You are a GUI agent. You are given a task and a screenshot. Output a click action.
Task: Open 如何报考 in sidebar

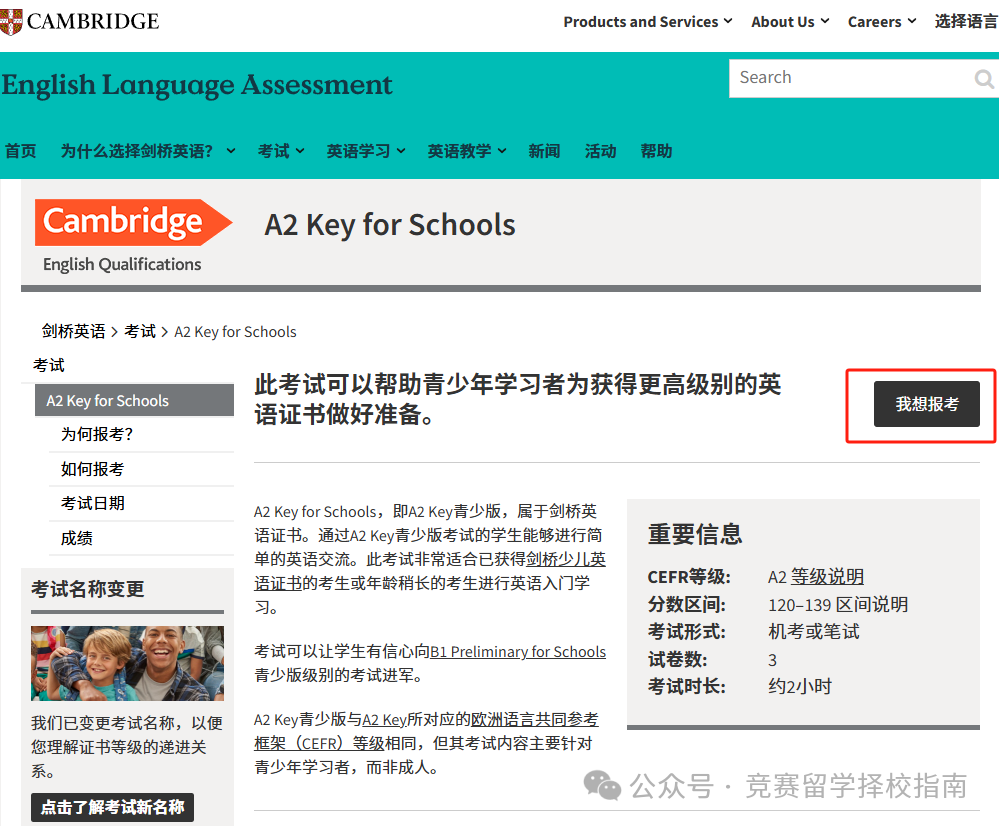coord(92,470)
